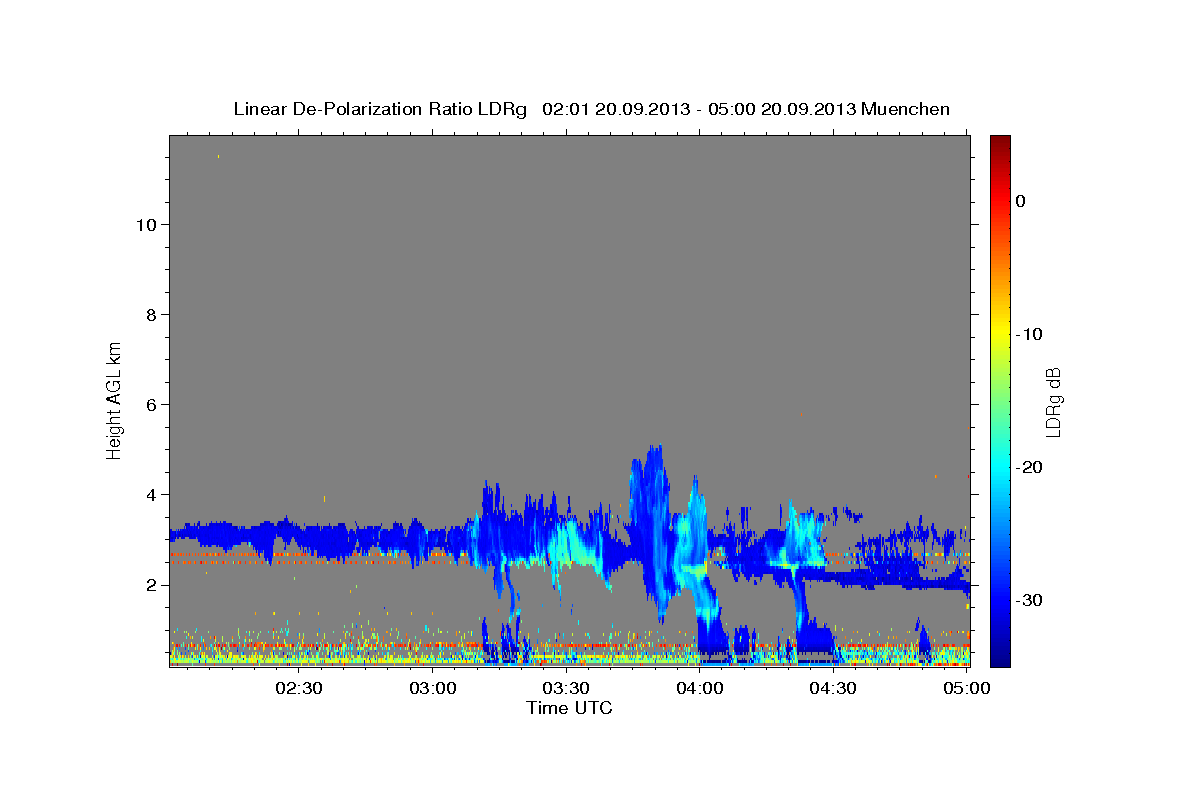This screenshot has width=1200, height=800.
Task: Click the 03:30 time tick label
Action: pos(566,688)
